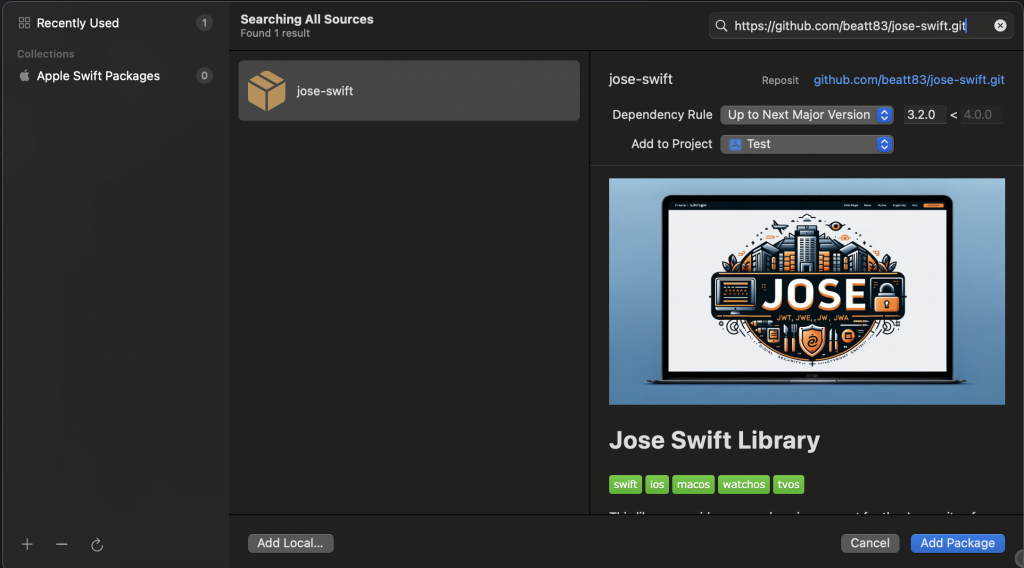
Task: Click the Collections section header
Action: pyautogui.click(x=46, y=54)
